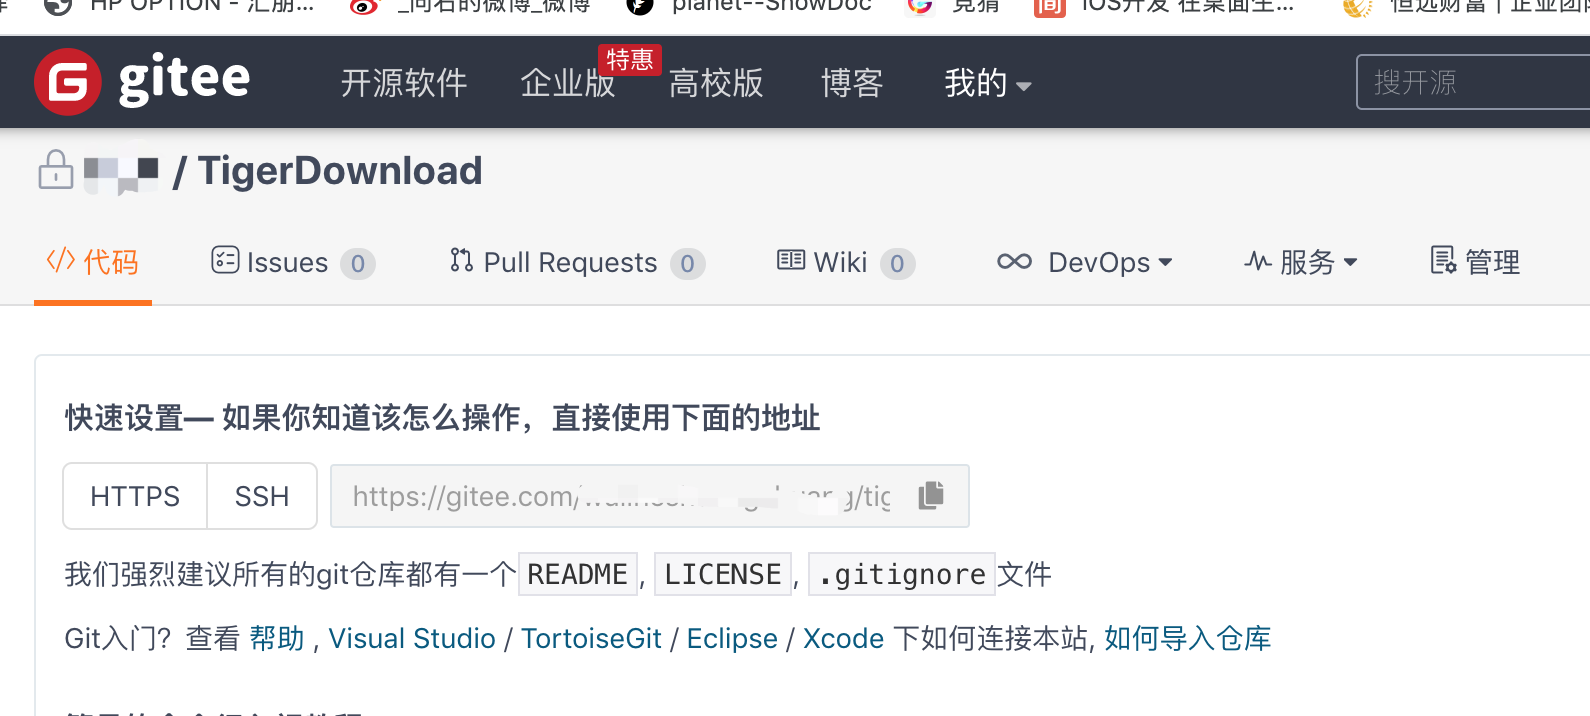
Task: Open the TortoiseGit guide link
Action: 591,638
